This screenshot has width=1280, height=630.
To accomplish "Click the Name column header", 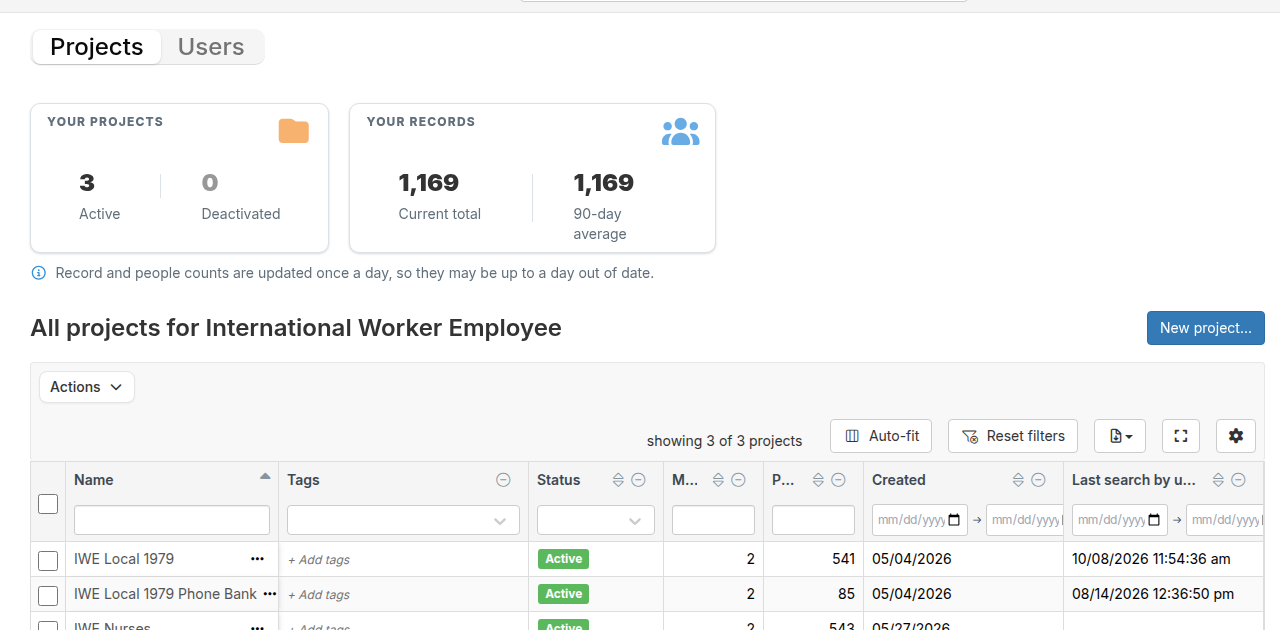I will pos(94,480).
